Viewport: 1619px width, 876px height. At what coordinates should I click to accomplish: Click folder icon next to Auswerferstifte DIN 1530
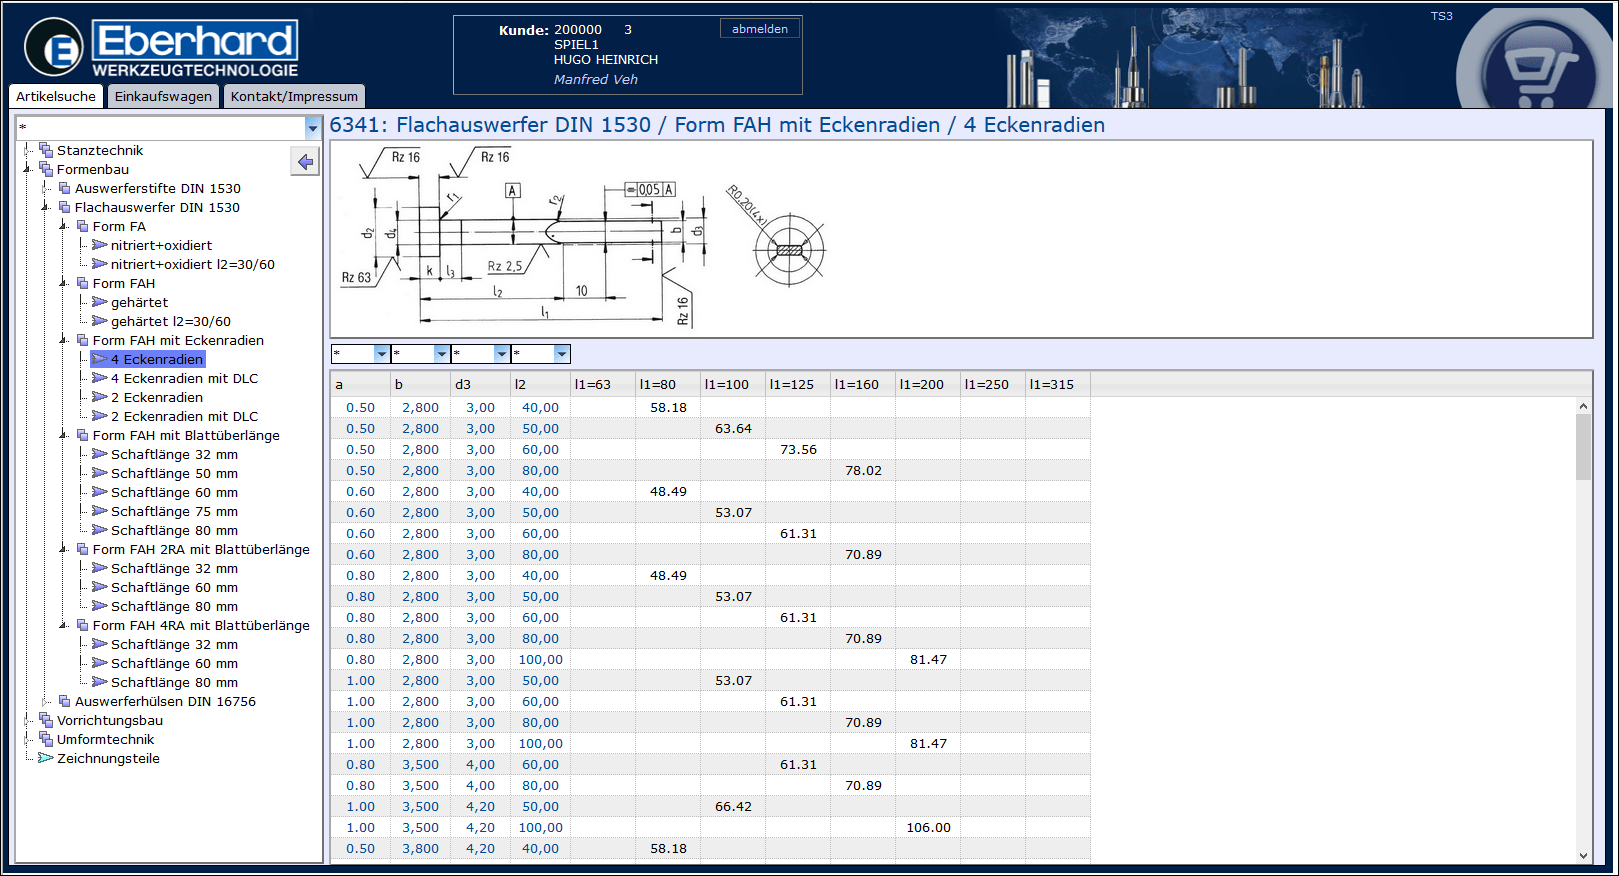(x=64, y=188)
